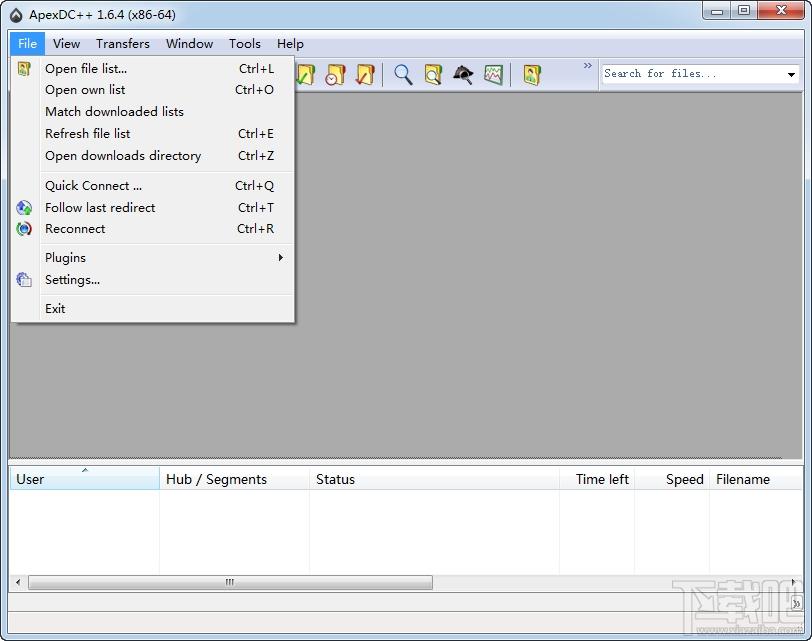Open ADL Search with the folder-and-magnifier icon
The height and width of the screenshot is (641, 812).
coord(433,75)
